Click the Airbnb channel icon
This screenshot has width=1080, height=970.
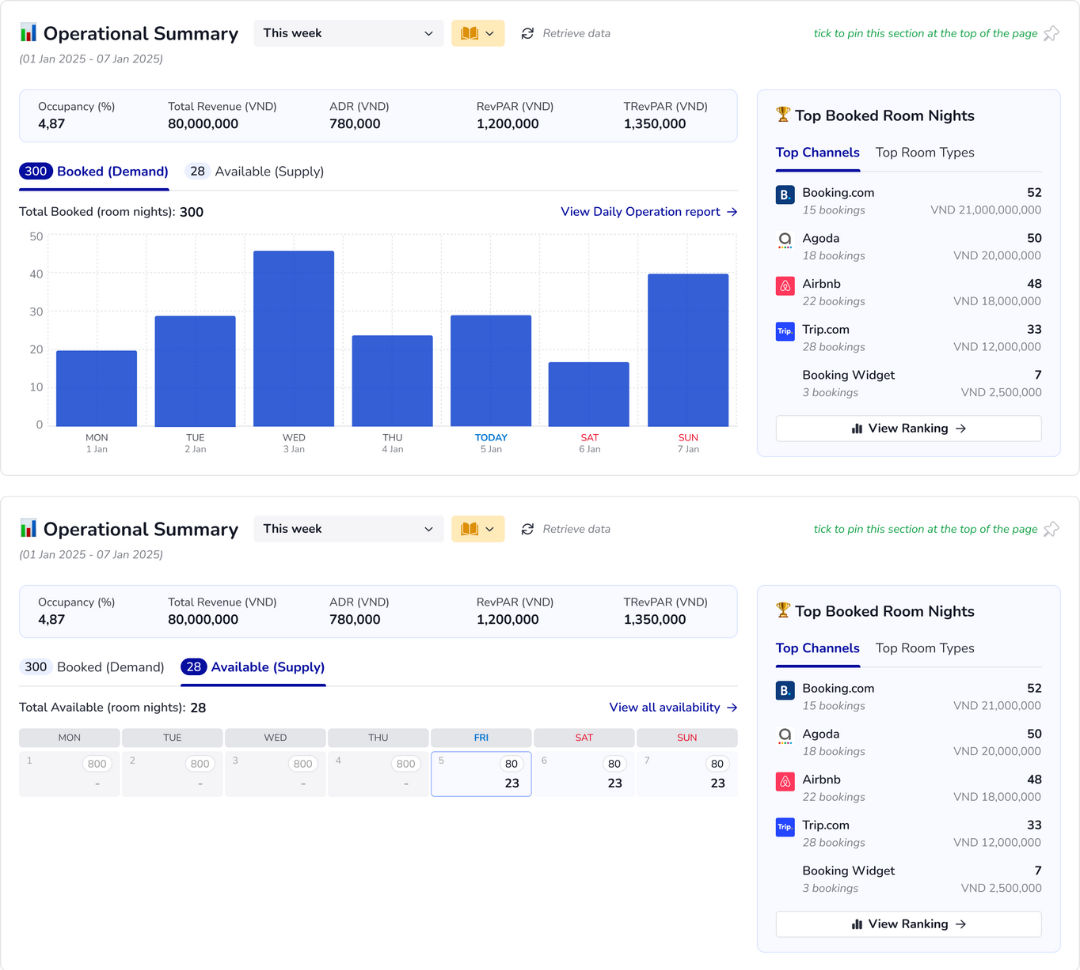click(784, 287)
